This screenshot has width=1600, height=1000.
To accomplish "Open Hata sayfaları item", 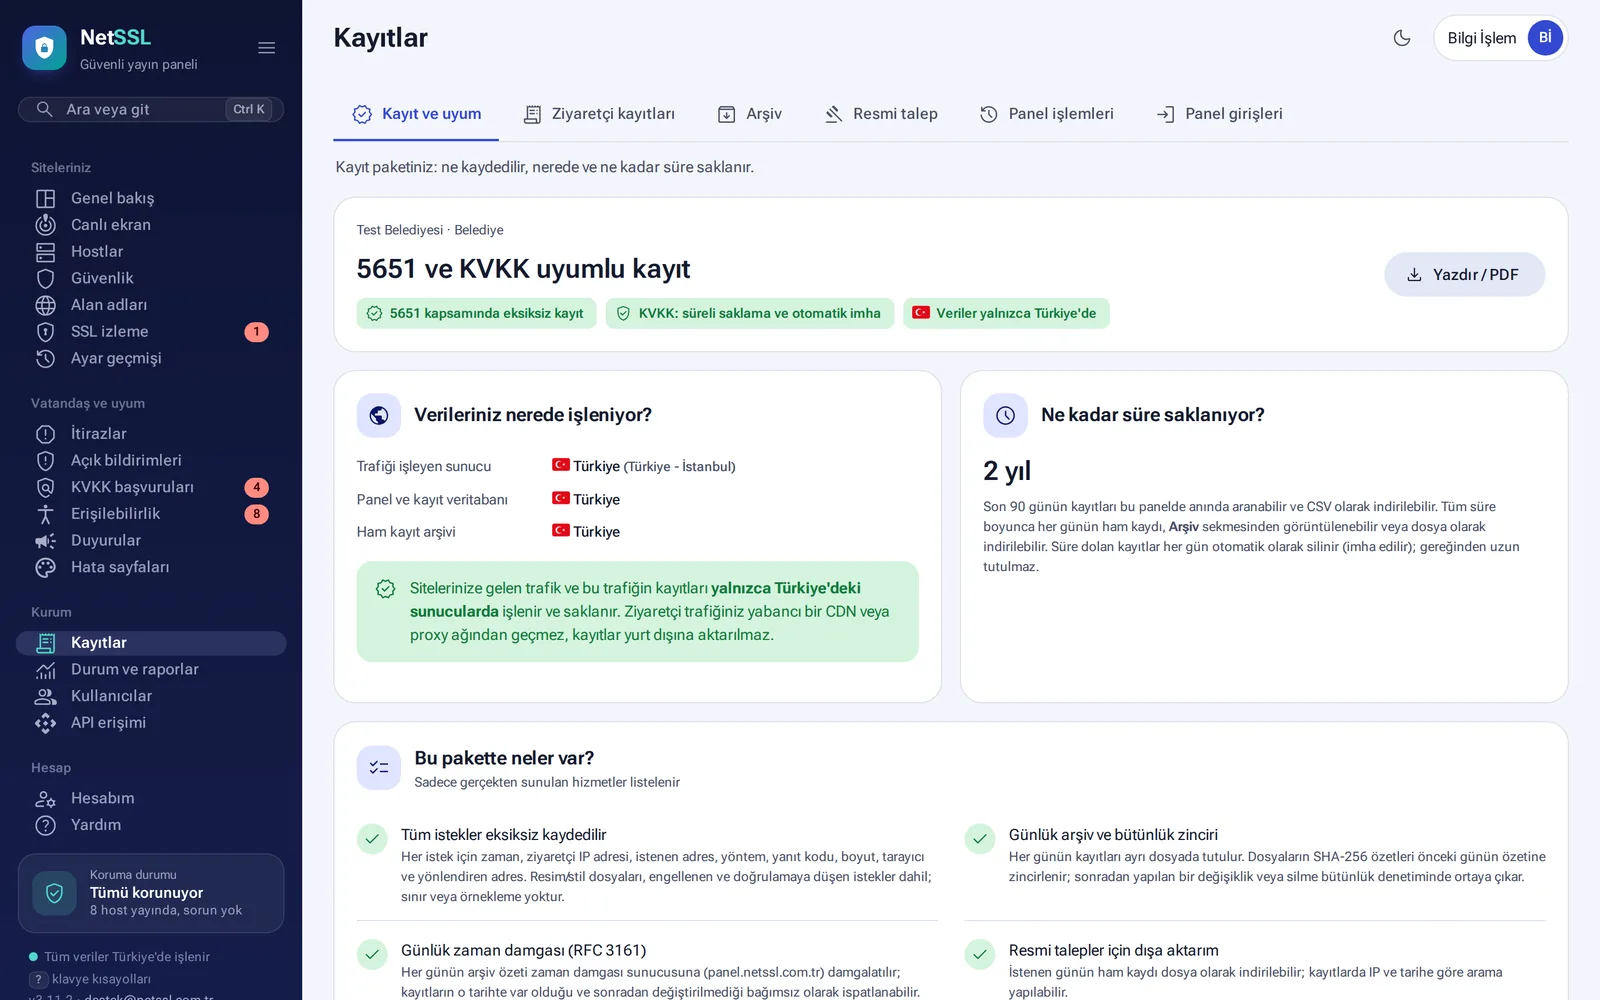I will 151,567.
